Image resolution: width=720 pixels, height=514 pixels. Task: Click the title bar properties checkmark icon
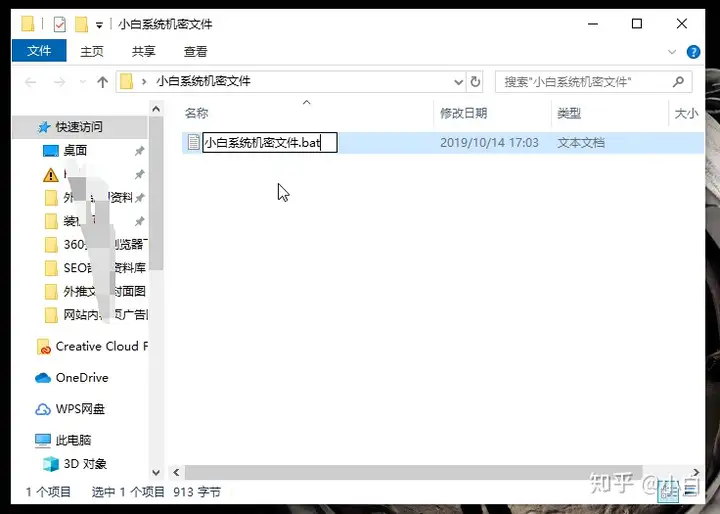[x=59, y=24]
